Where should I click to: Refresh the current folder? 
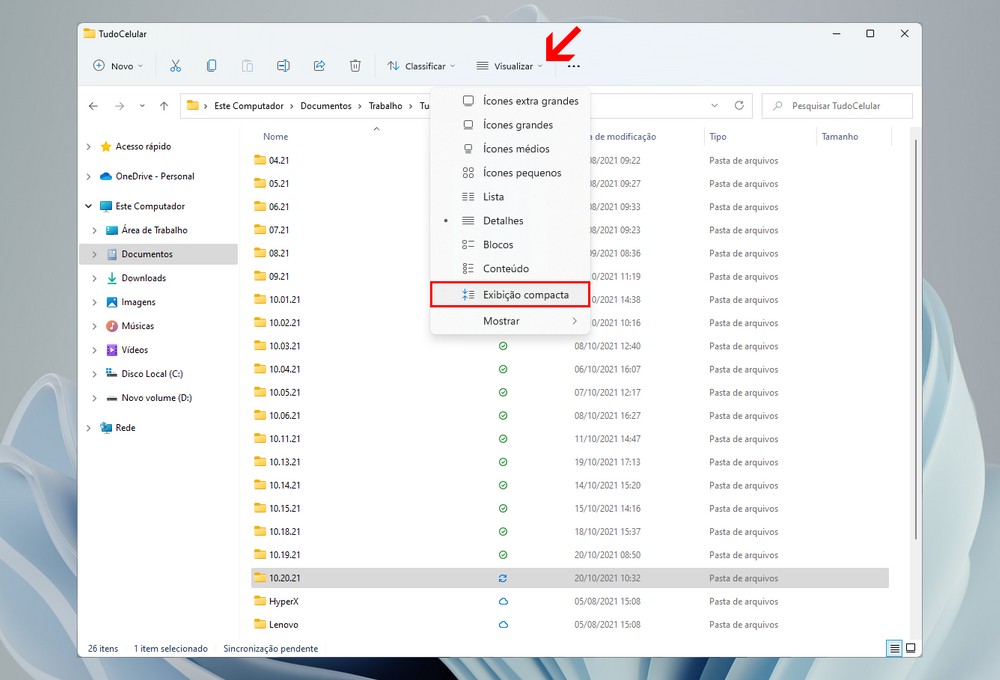click(739, 105)
